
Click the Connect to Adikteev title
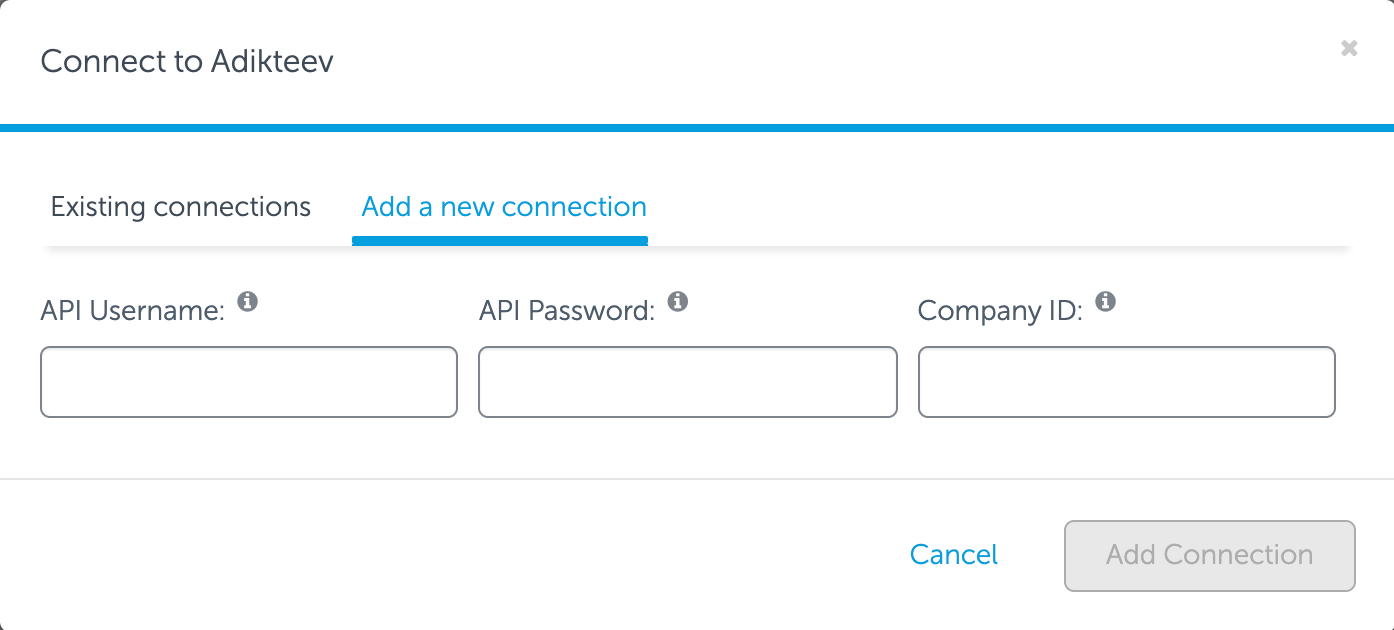coord(187,62)
